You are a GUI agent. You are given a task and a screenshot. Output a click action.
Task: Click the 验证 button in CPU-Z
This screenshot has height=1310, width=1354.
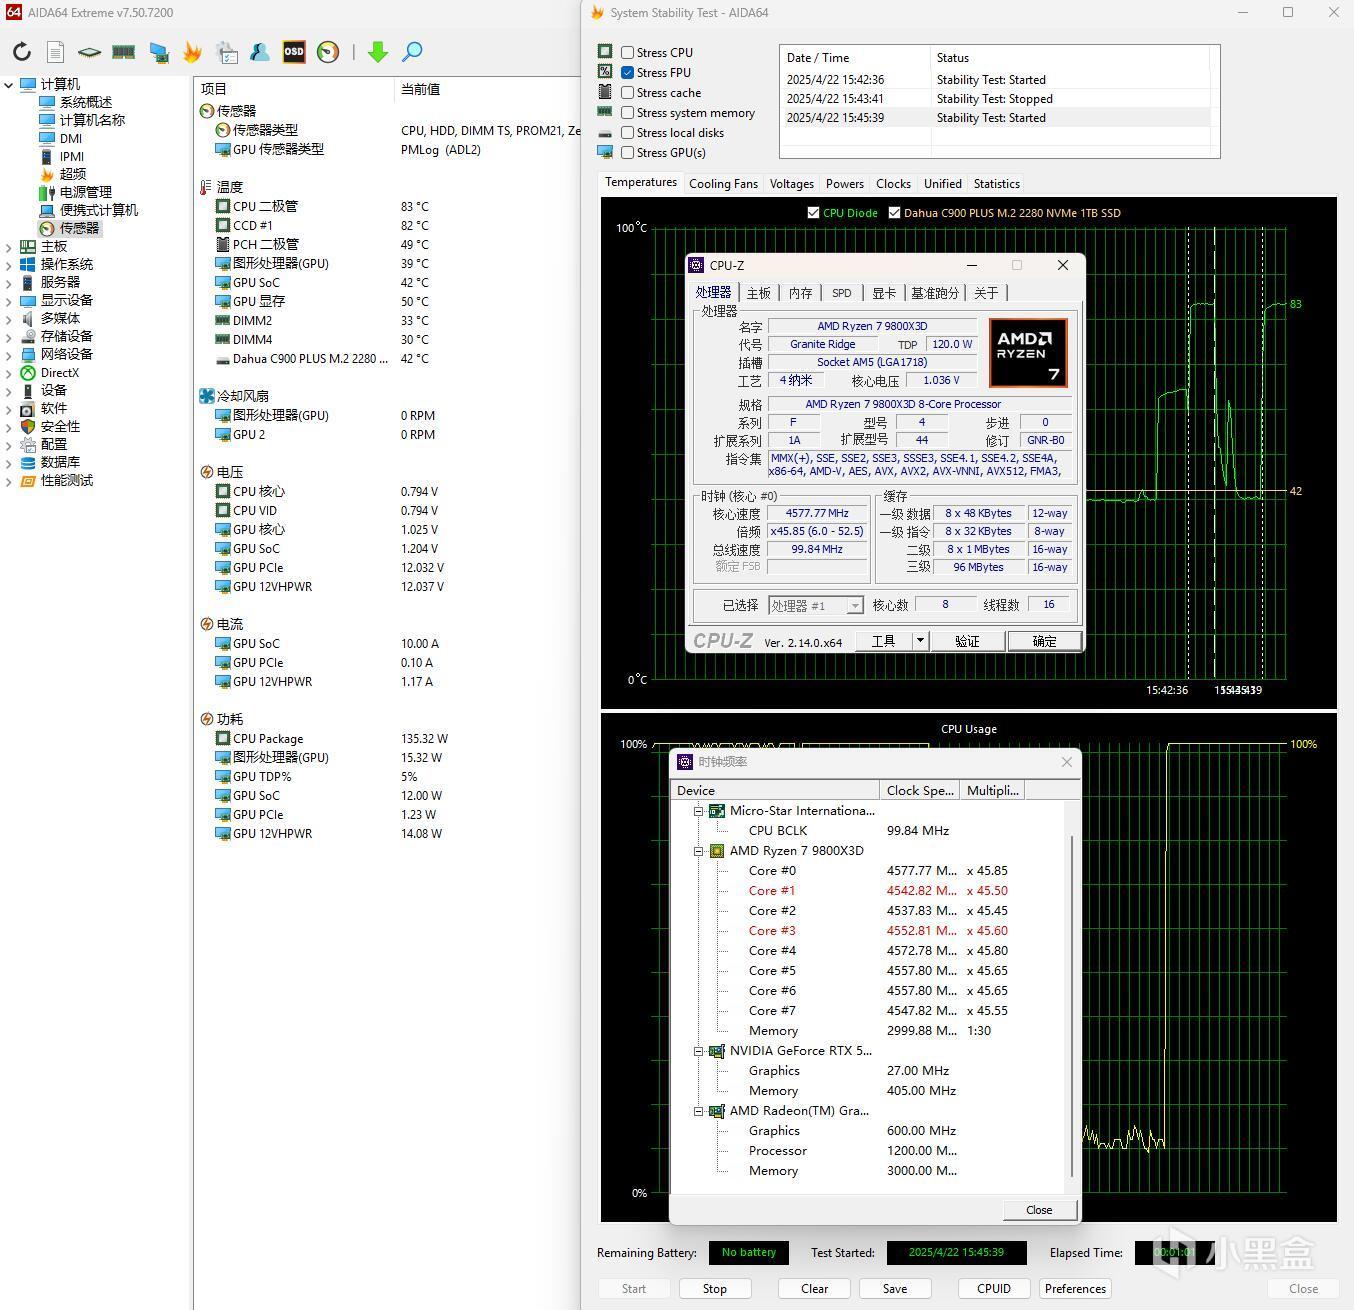click(966, 641)
